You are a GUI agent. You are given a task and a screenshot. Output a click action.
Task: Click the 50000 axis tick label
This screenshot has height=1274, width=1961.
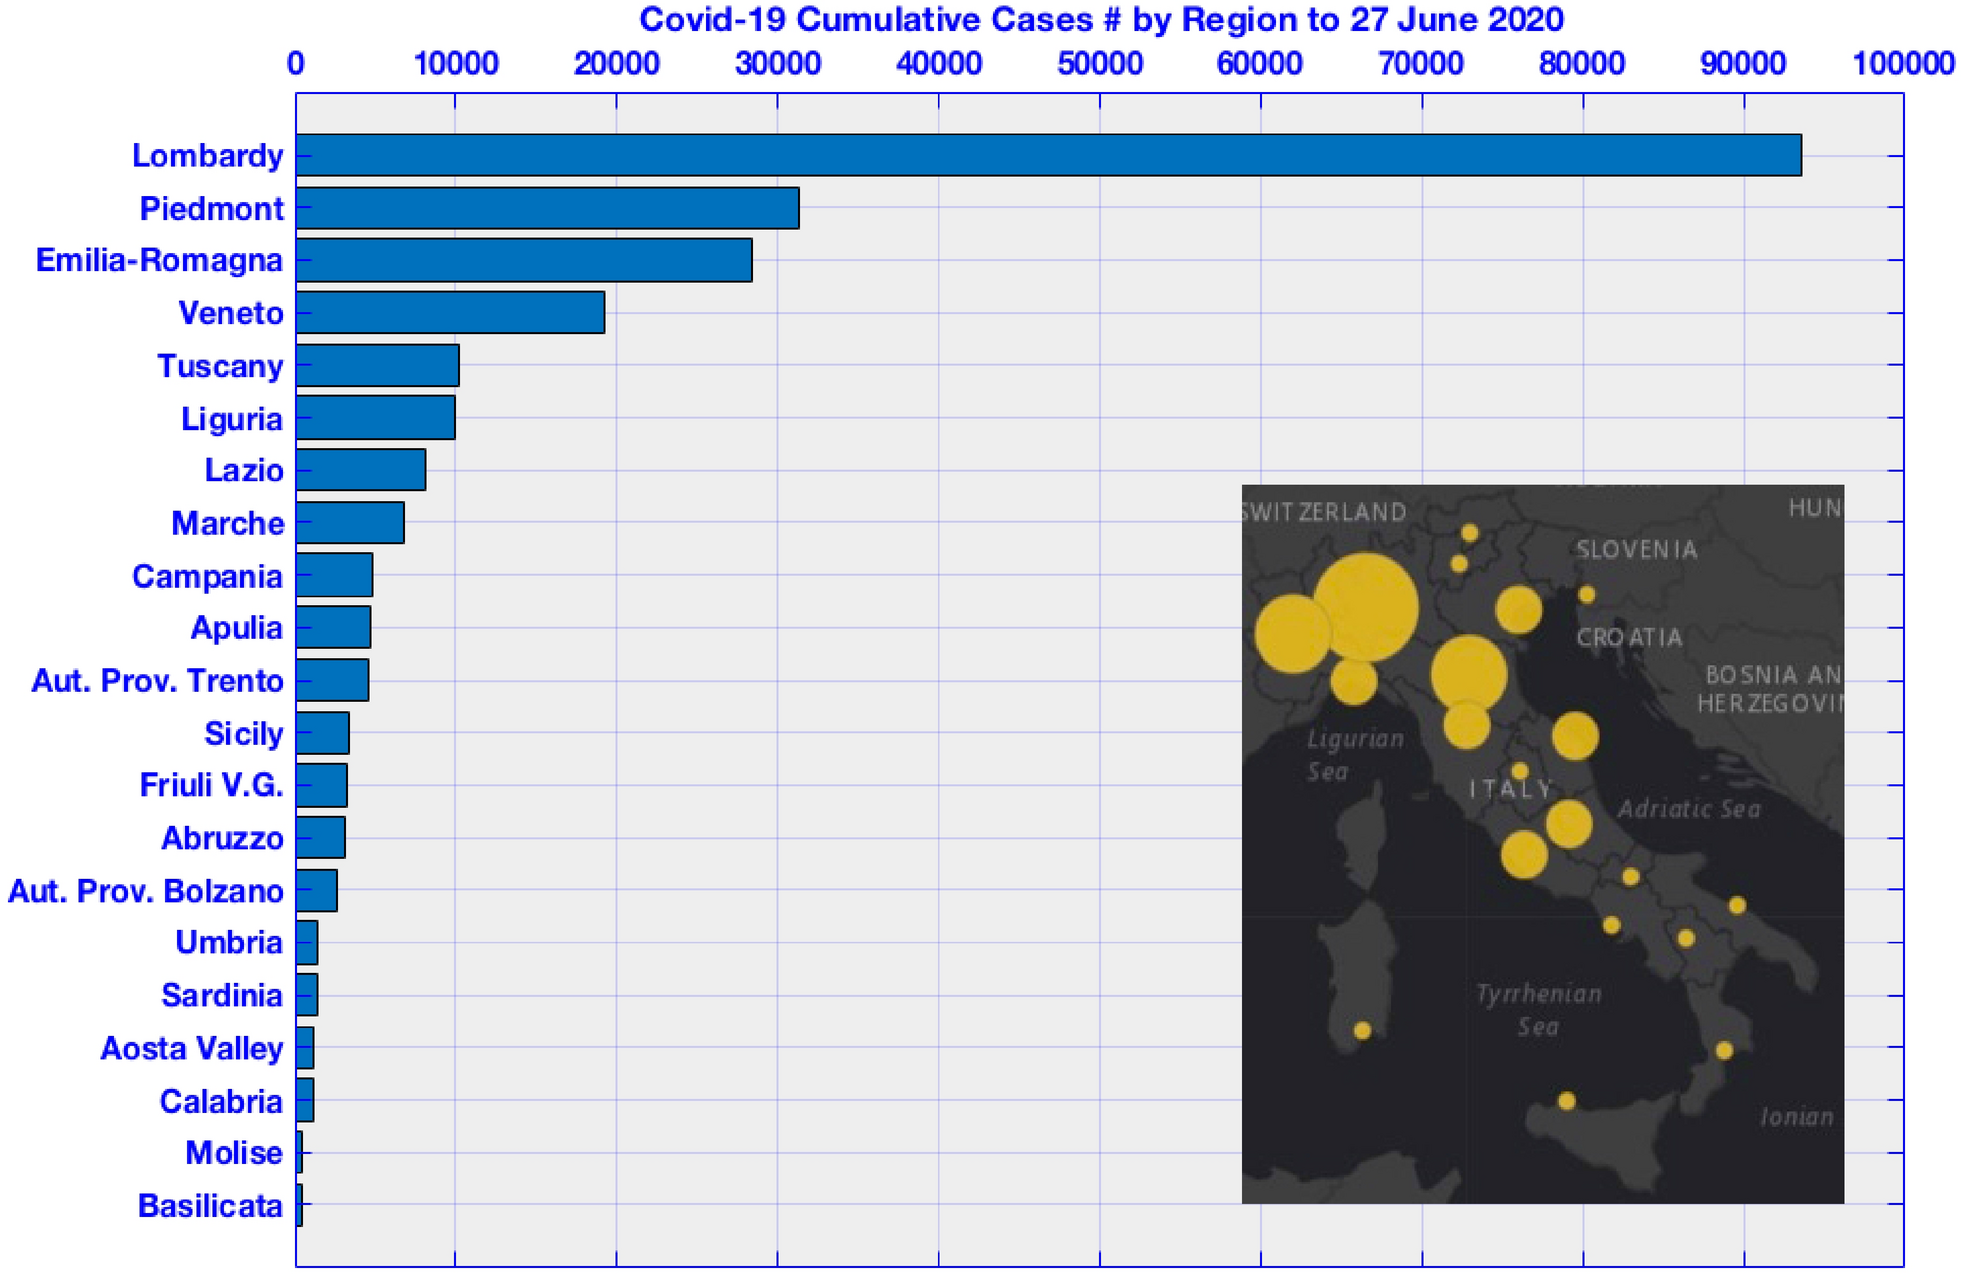tap(1100, 64)
